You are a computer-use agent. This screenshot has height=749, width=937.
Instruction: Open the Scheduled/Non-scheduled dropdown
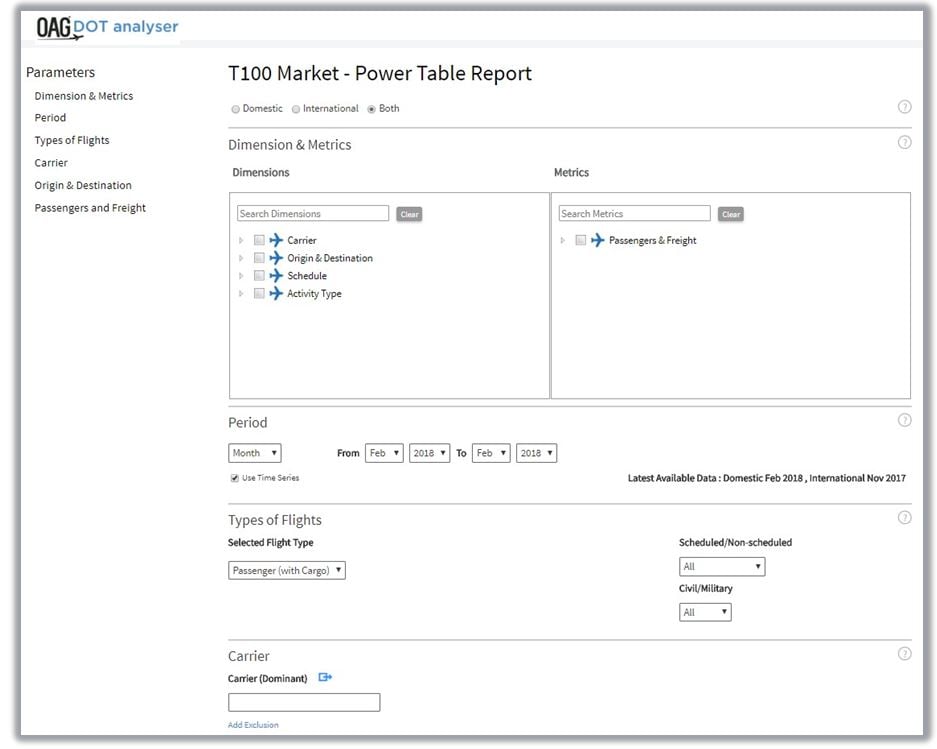(721, 567)
